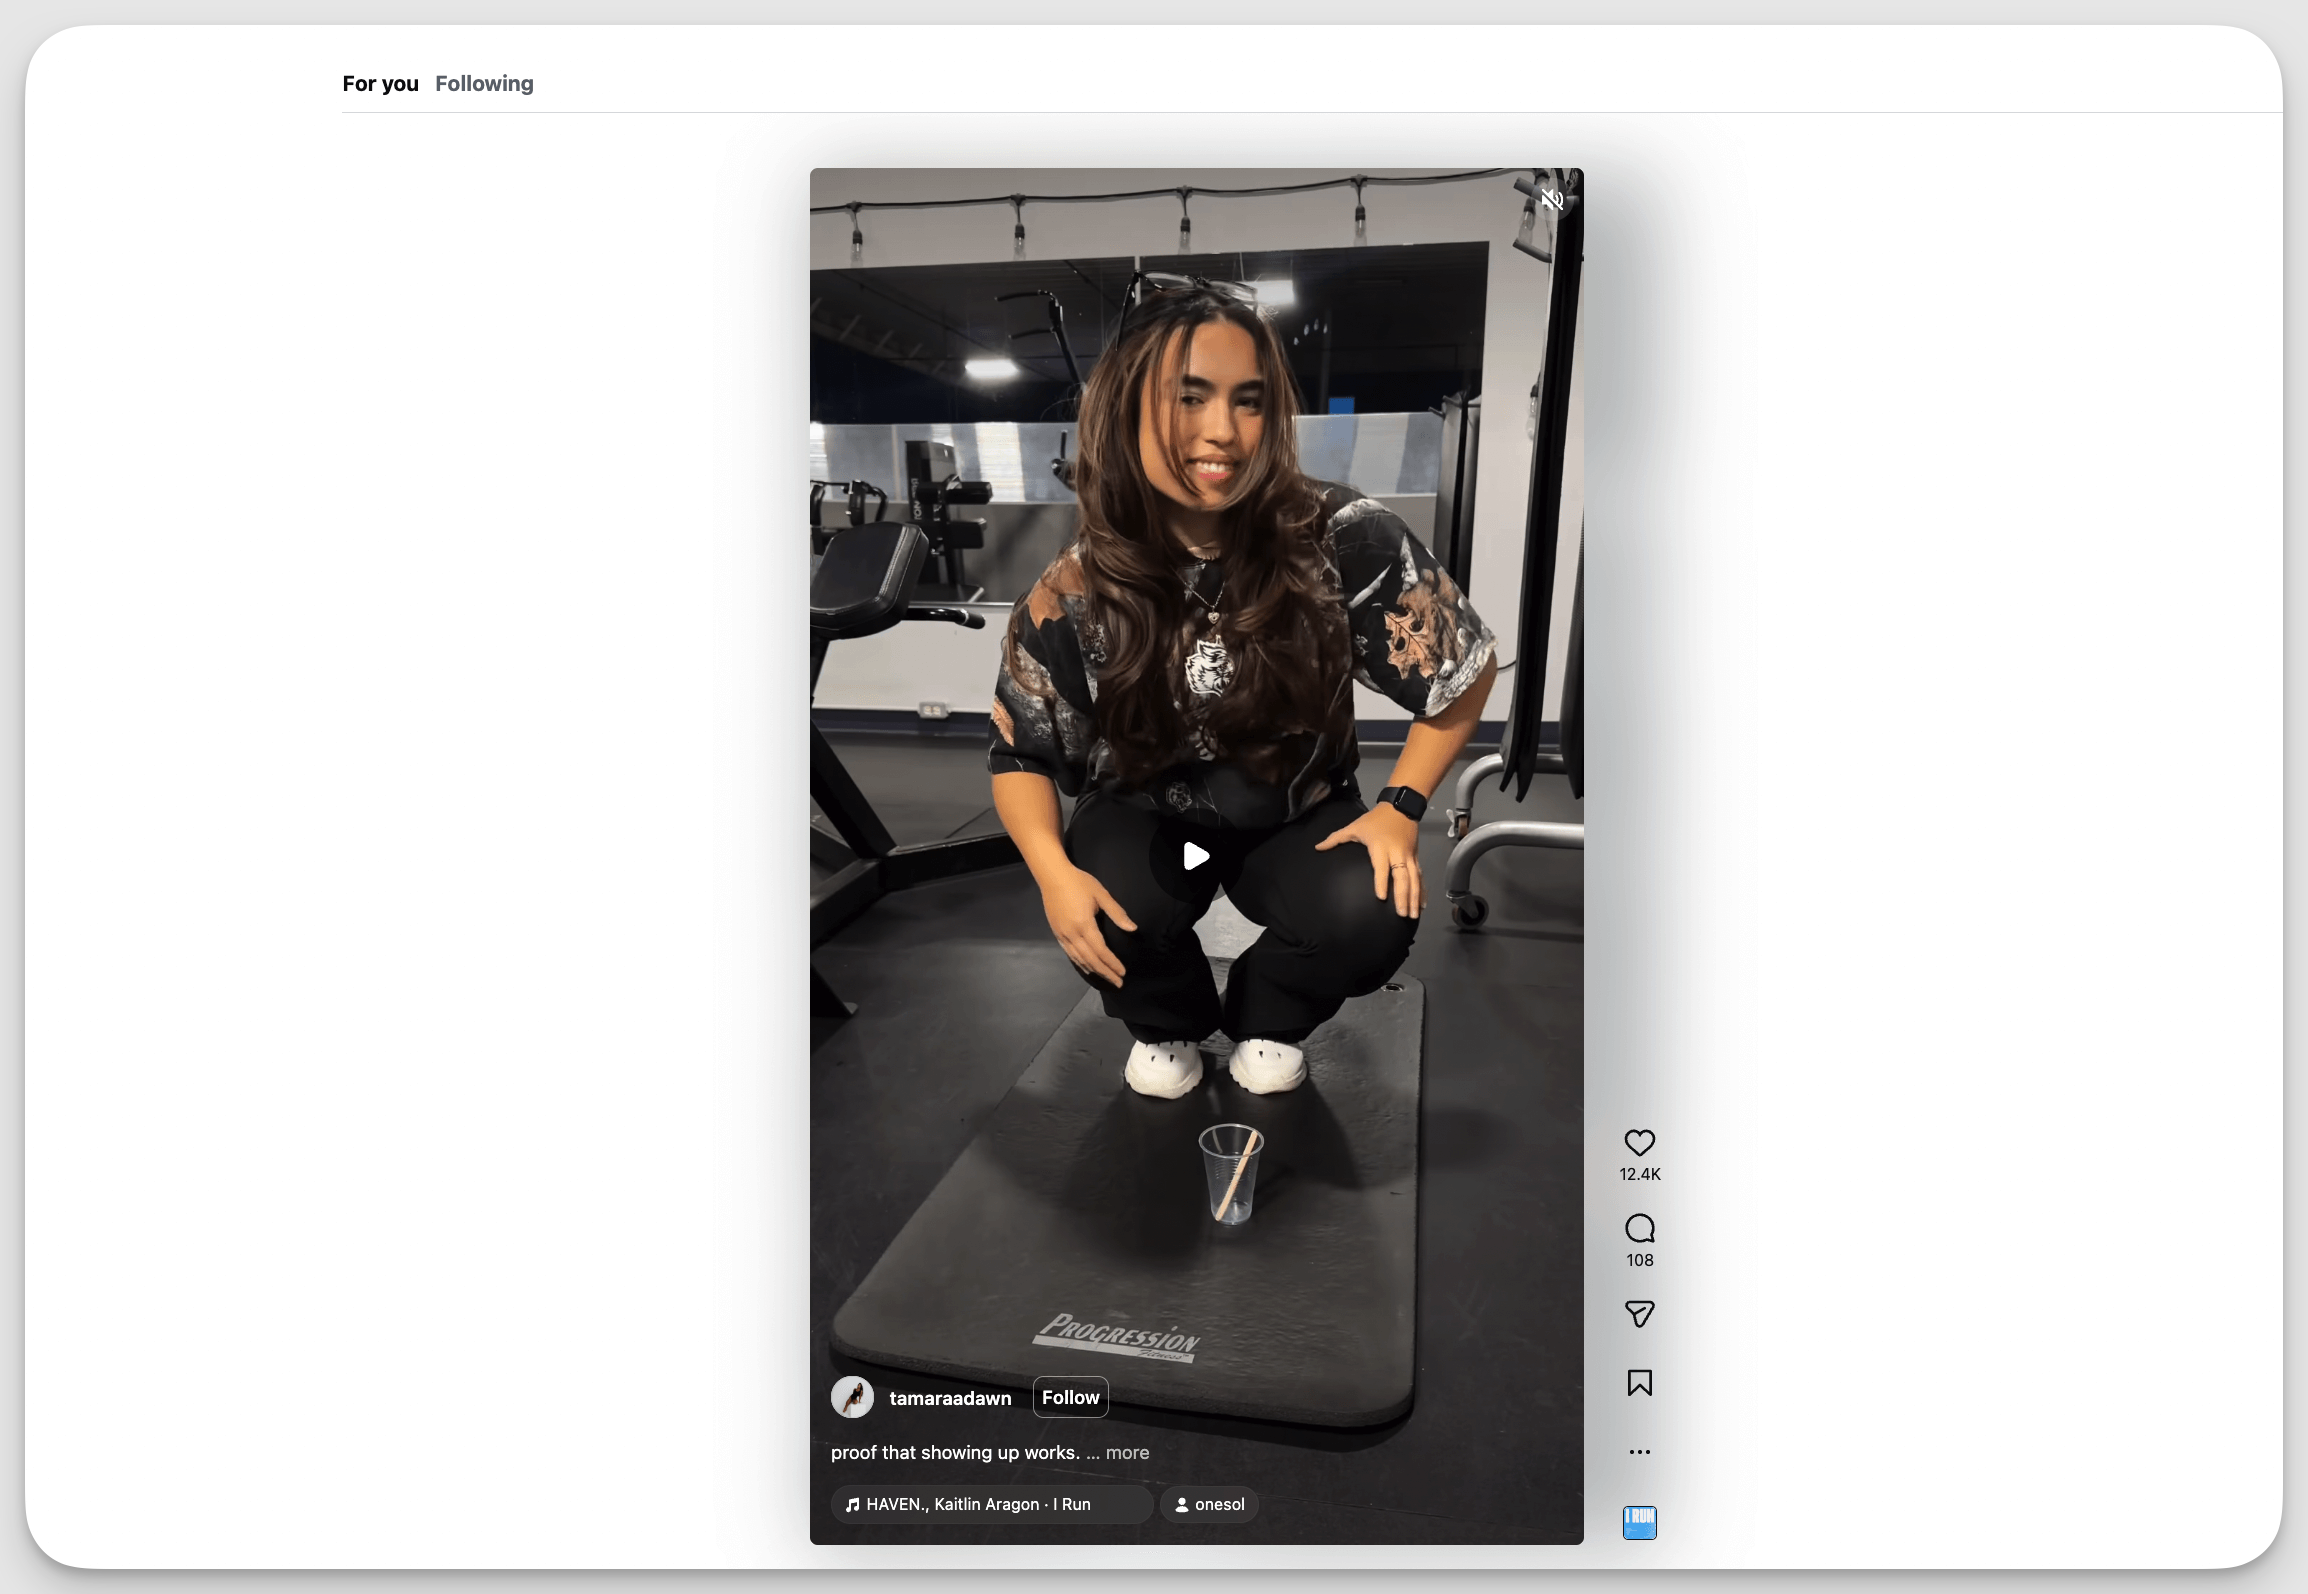2308x1594 pixels.
Task: Click tamaraadawn's profile avatar
Action: [853, 1397]
